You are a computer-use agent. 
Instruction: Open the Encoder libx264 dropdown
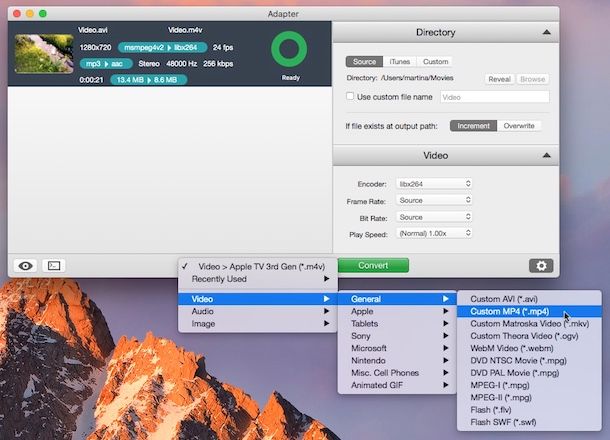(434, 184)
